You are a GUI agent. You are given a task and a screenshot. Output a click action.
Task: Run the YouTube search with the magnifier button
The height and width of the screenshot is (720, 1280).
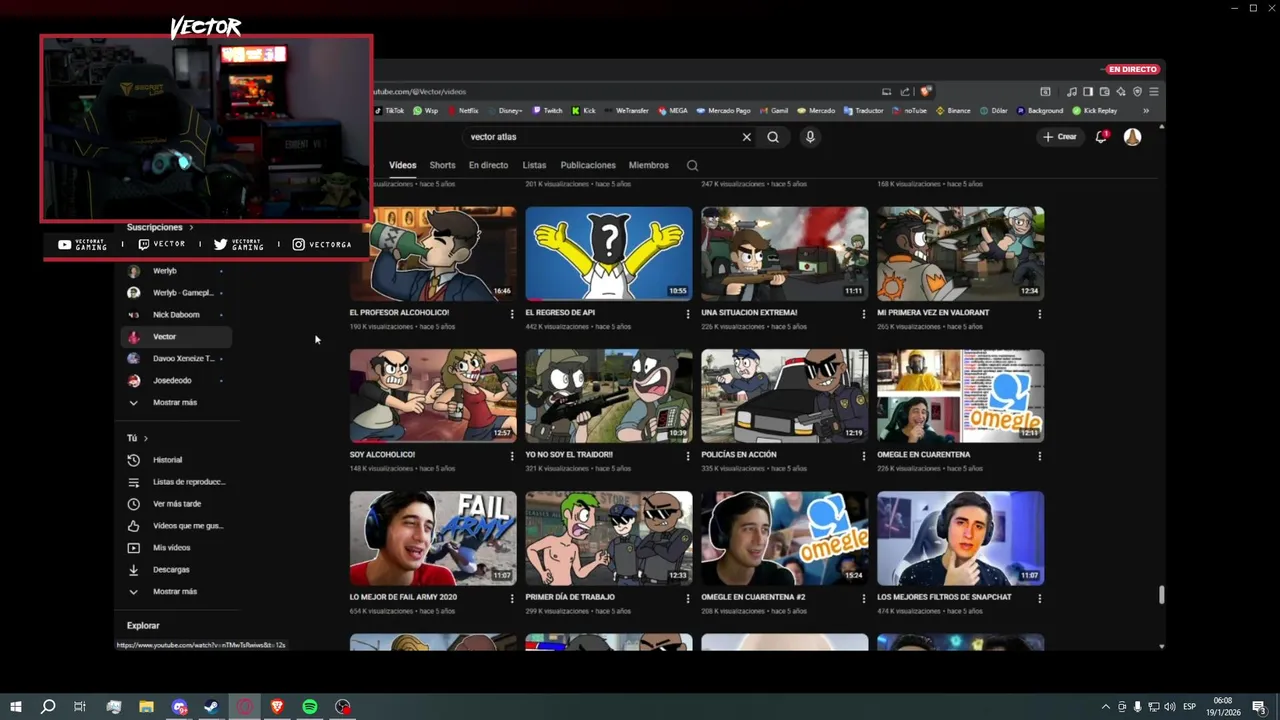[773, 137]
